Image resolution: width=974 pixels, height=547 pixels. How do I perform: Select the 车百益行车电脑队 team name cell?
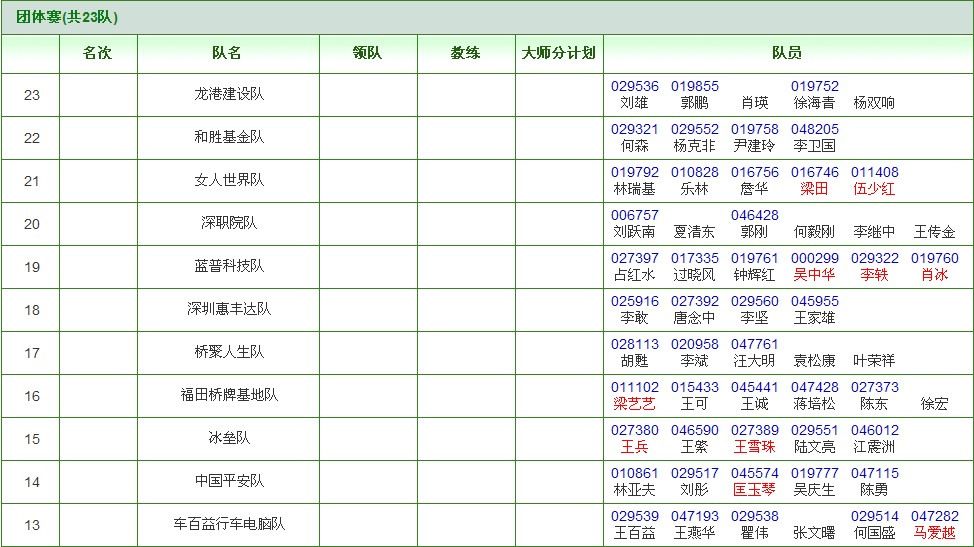coord(228,524)
